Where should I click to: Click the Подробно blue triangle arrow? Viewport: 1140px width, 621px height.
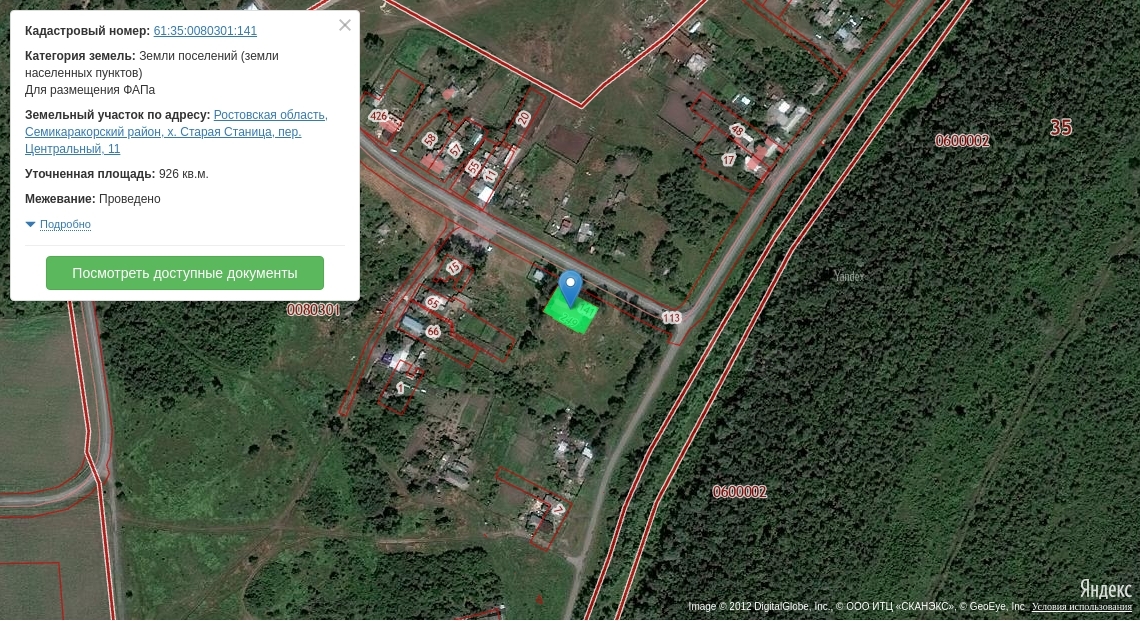tap(30, 225)
